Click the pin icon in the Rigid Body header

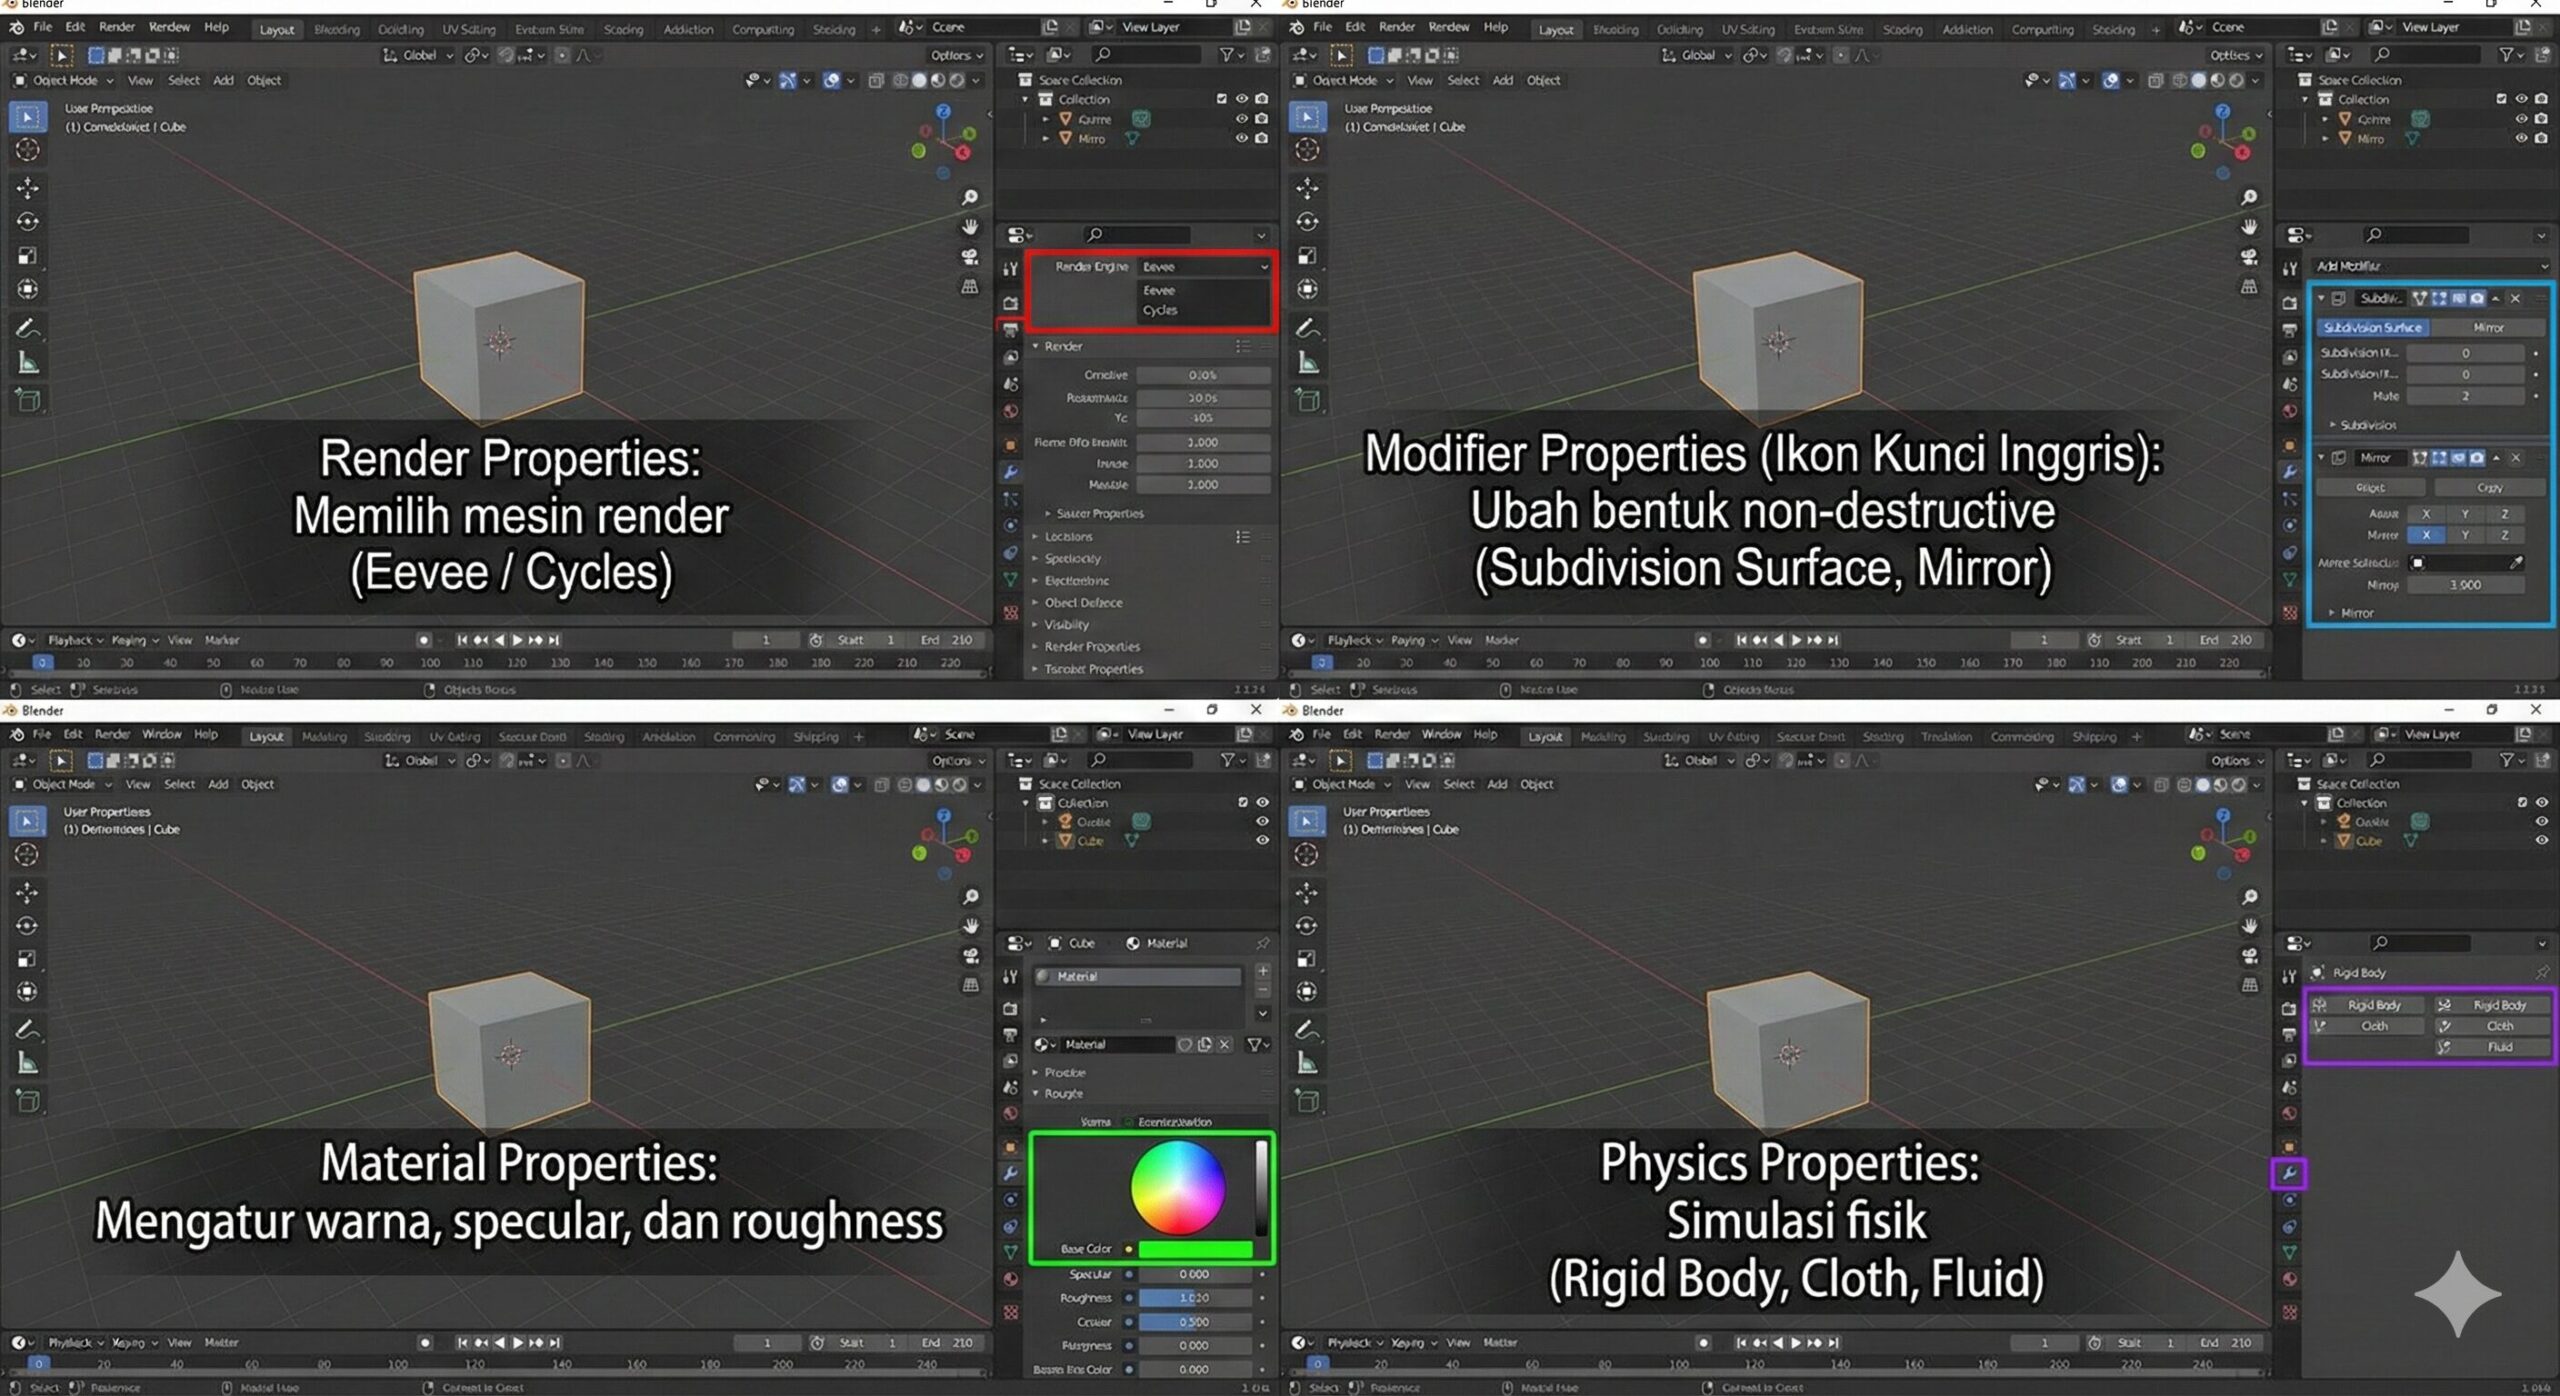(2541, 972)
